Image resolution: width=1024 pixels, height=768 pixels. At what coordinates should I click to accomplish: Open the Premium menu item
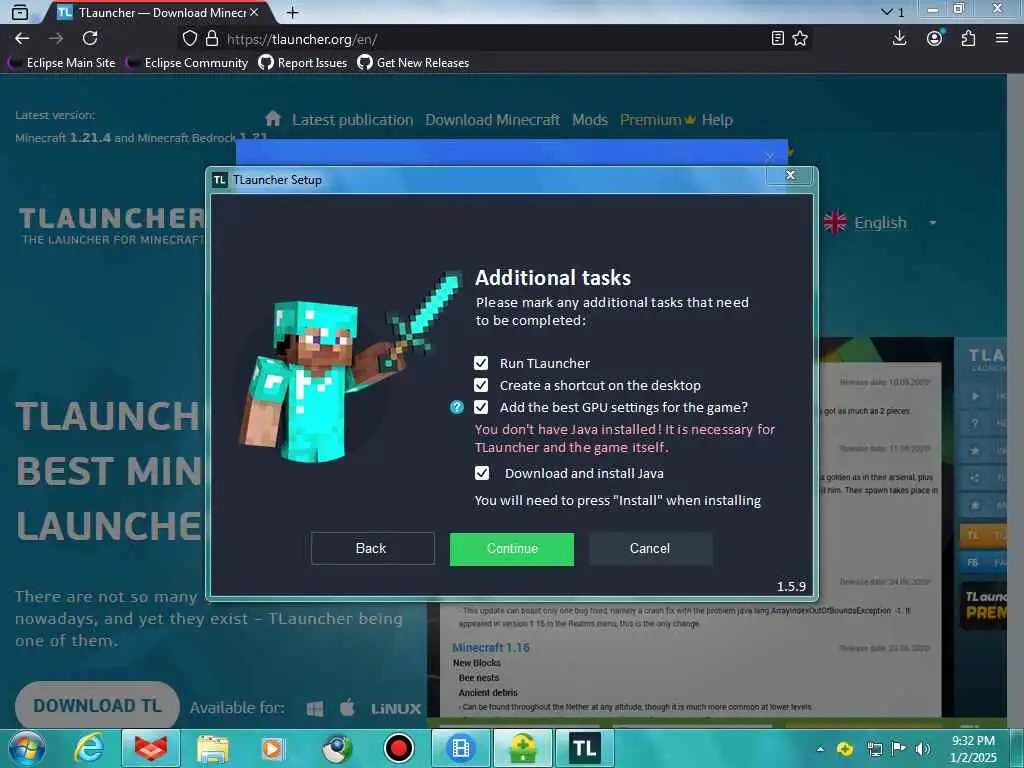pos(656,120)
